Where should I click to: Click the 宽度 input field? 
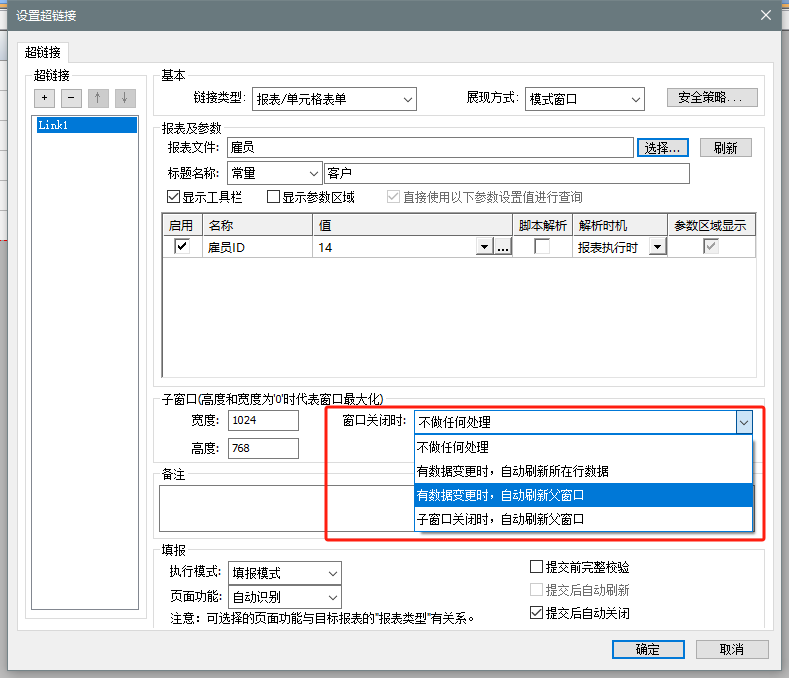pyautogui.click(x=263, y=421)
